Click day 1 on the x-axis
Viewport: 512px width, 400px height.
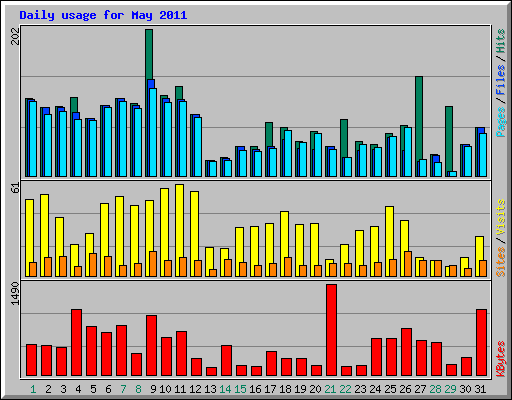(x=33, y=389)
